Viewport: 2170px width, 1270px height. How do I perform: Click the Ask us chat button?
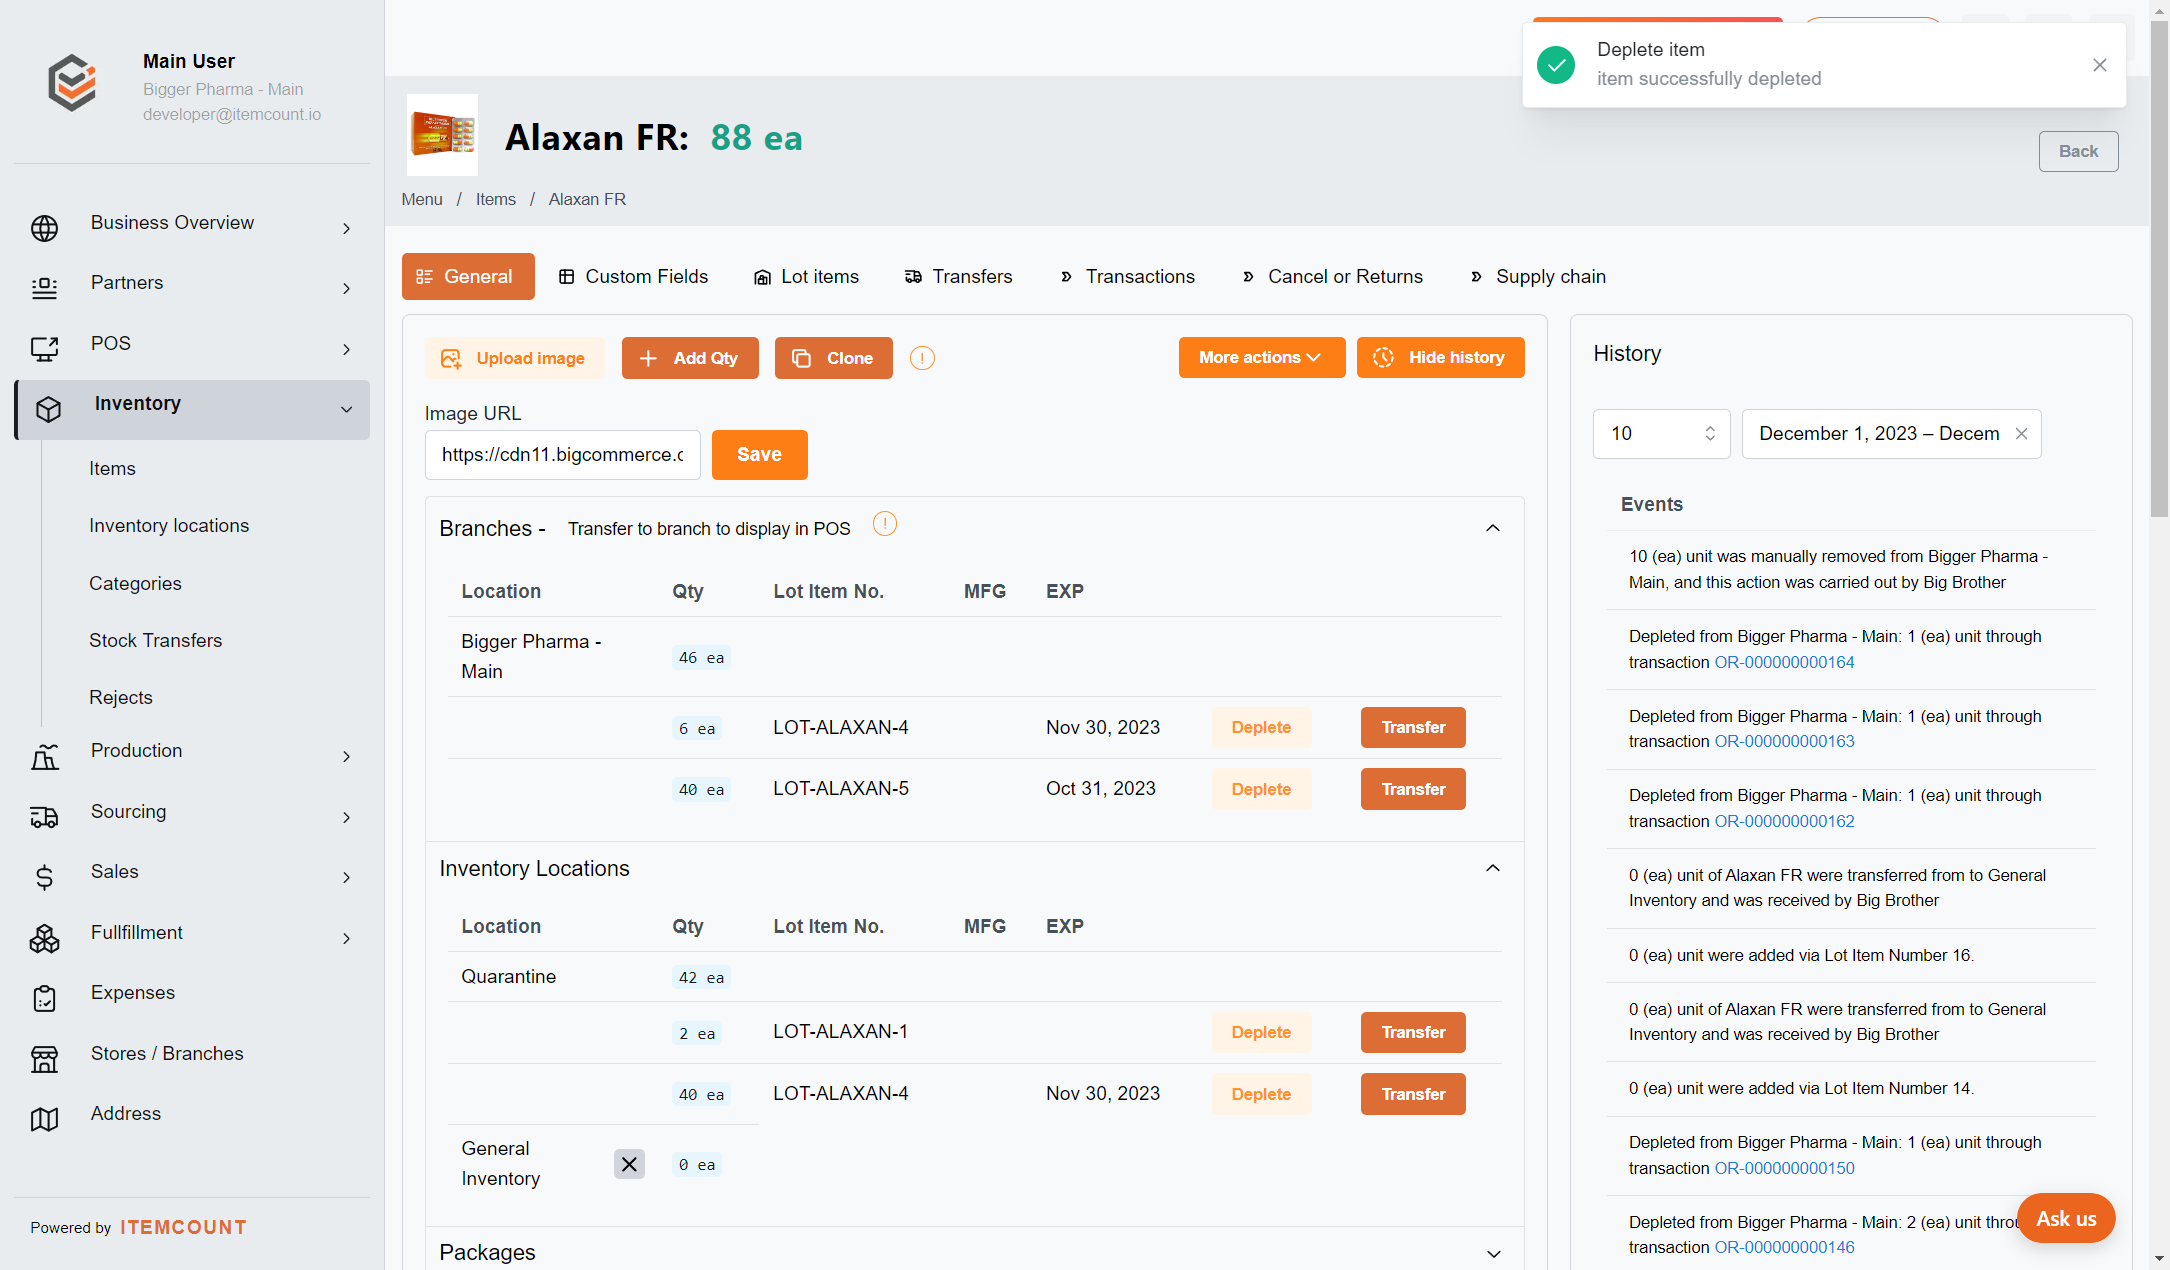point(2065,1219)
